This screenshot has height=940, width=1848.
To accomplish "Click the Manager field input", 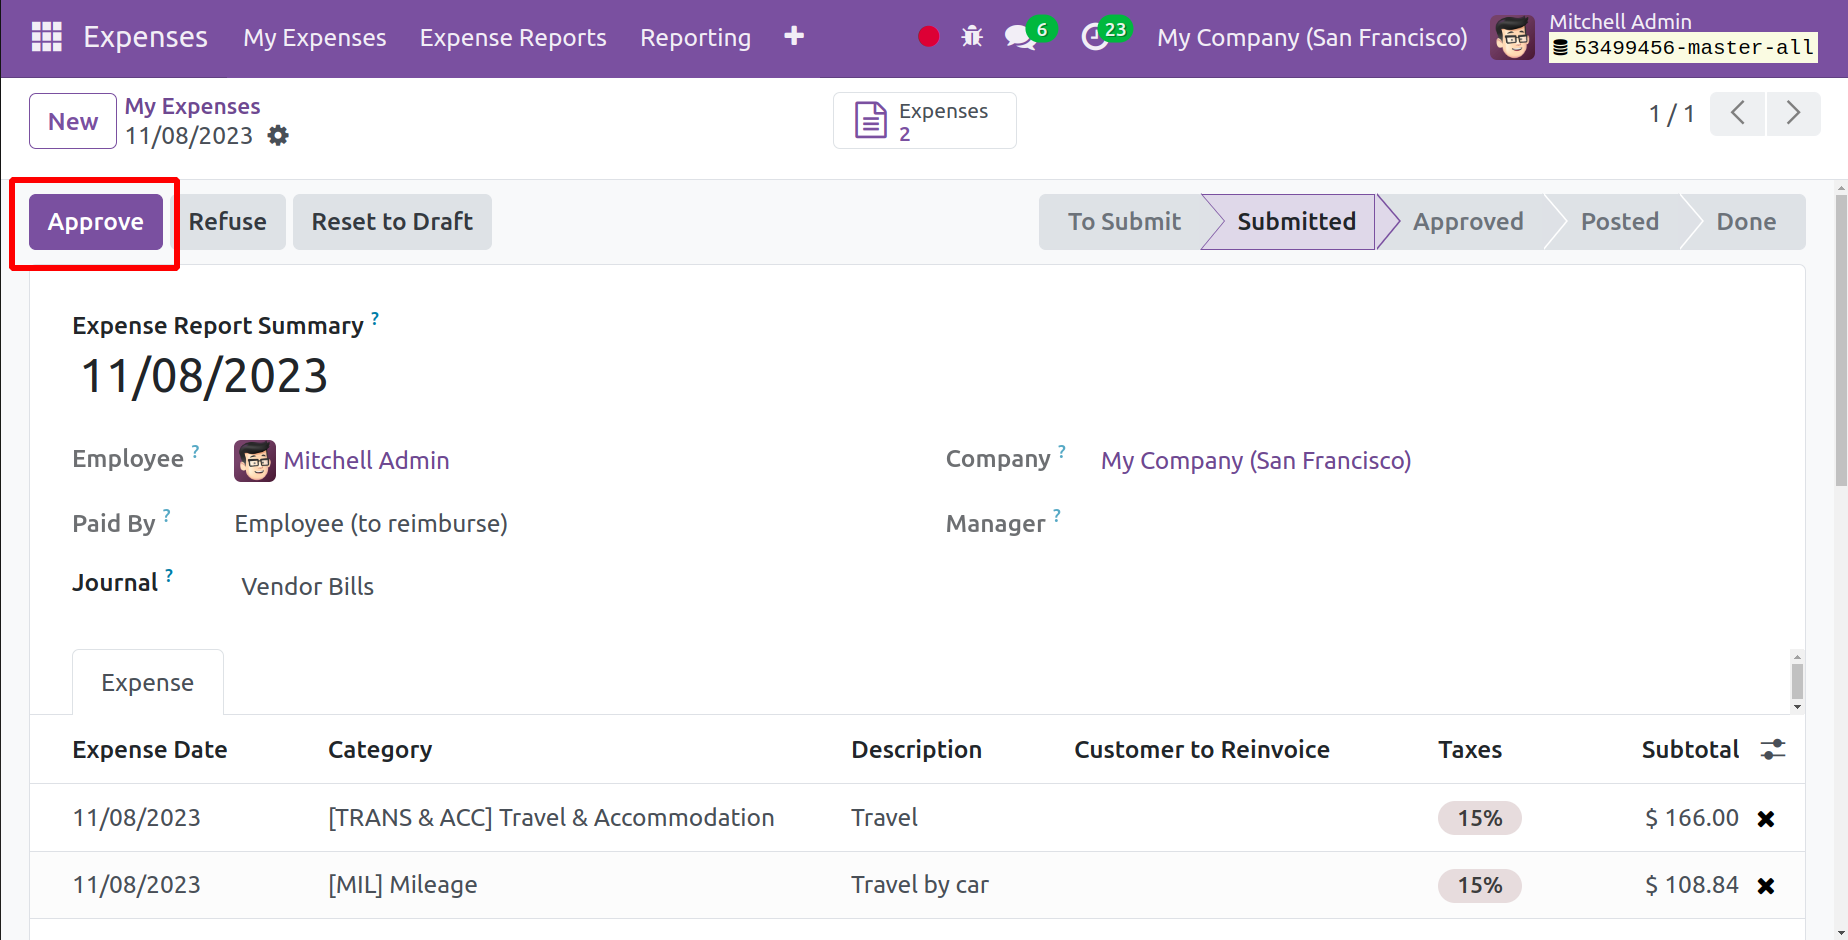I will 1430,524.
